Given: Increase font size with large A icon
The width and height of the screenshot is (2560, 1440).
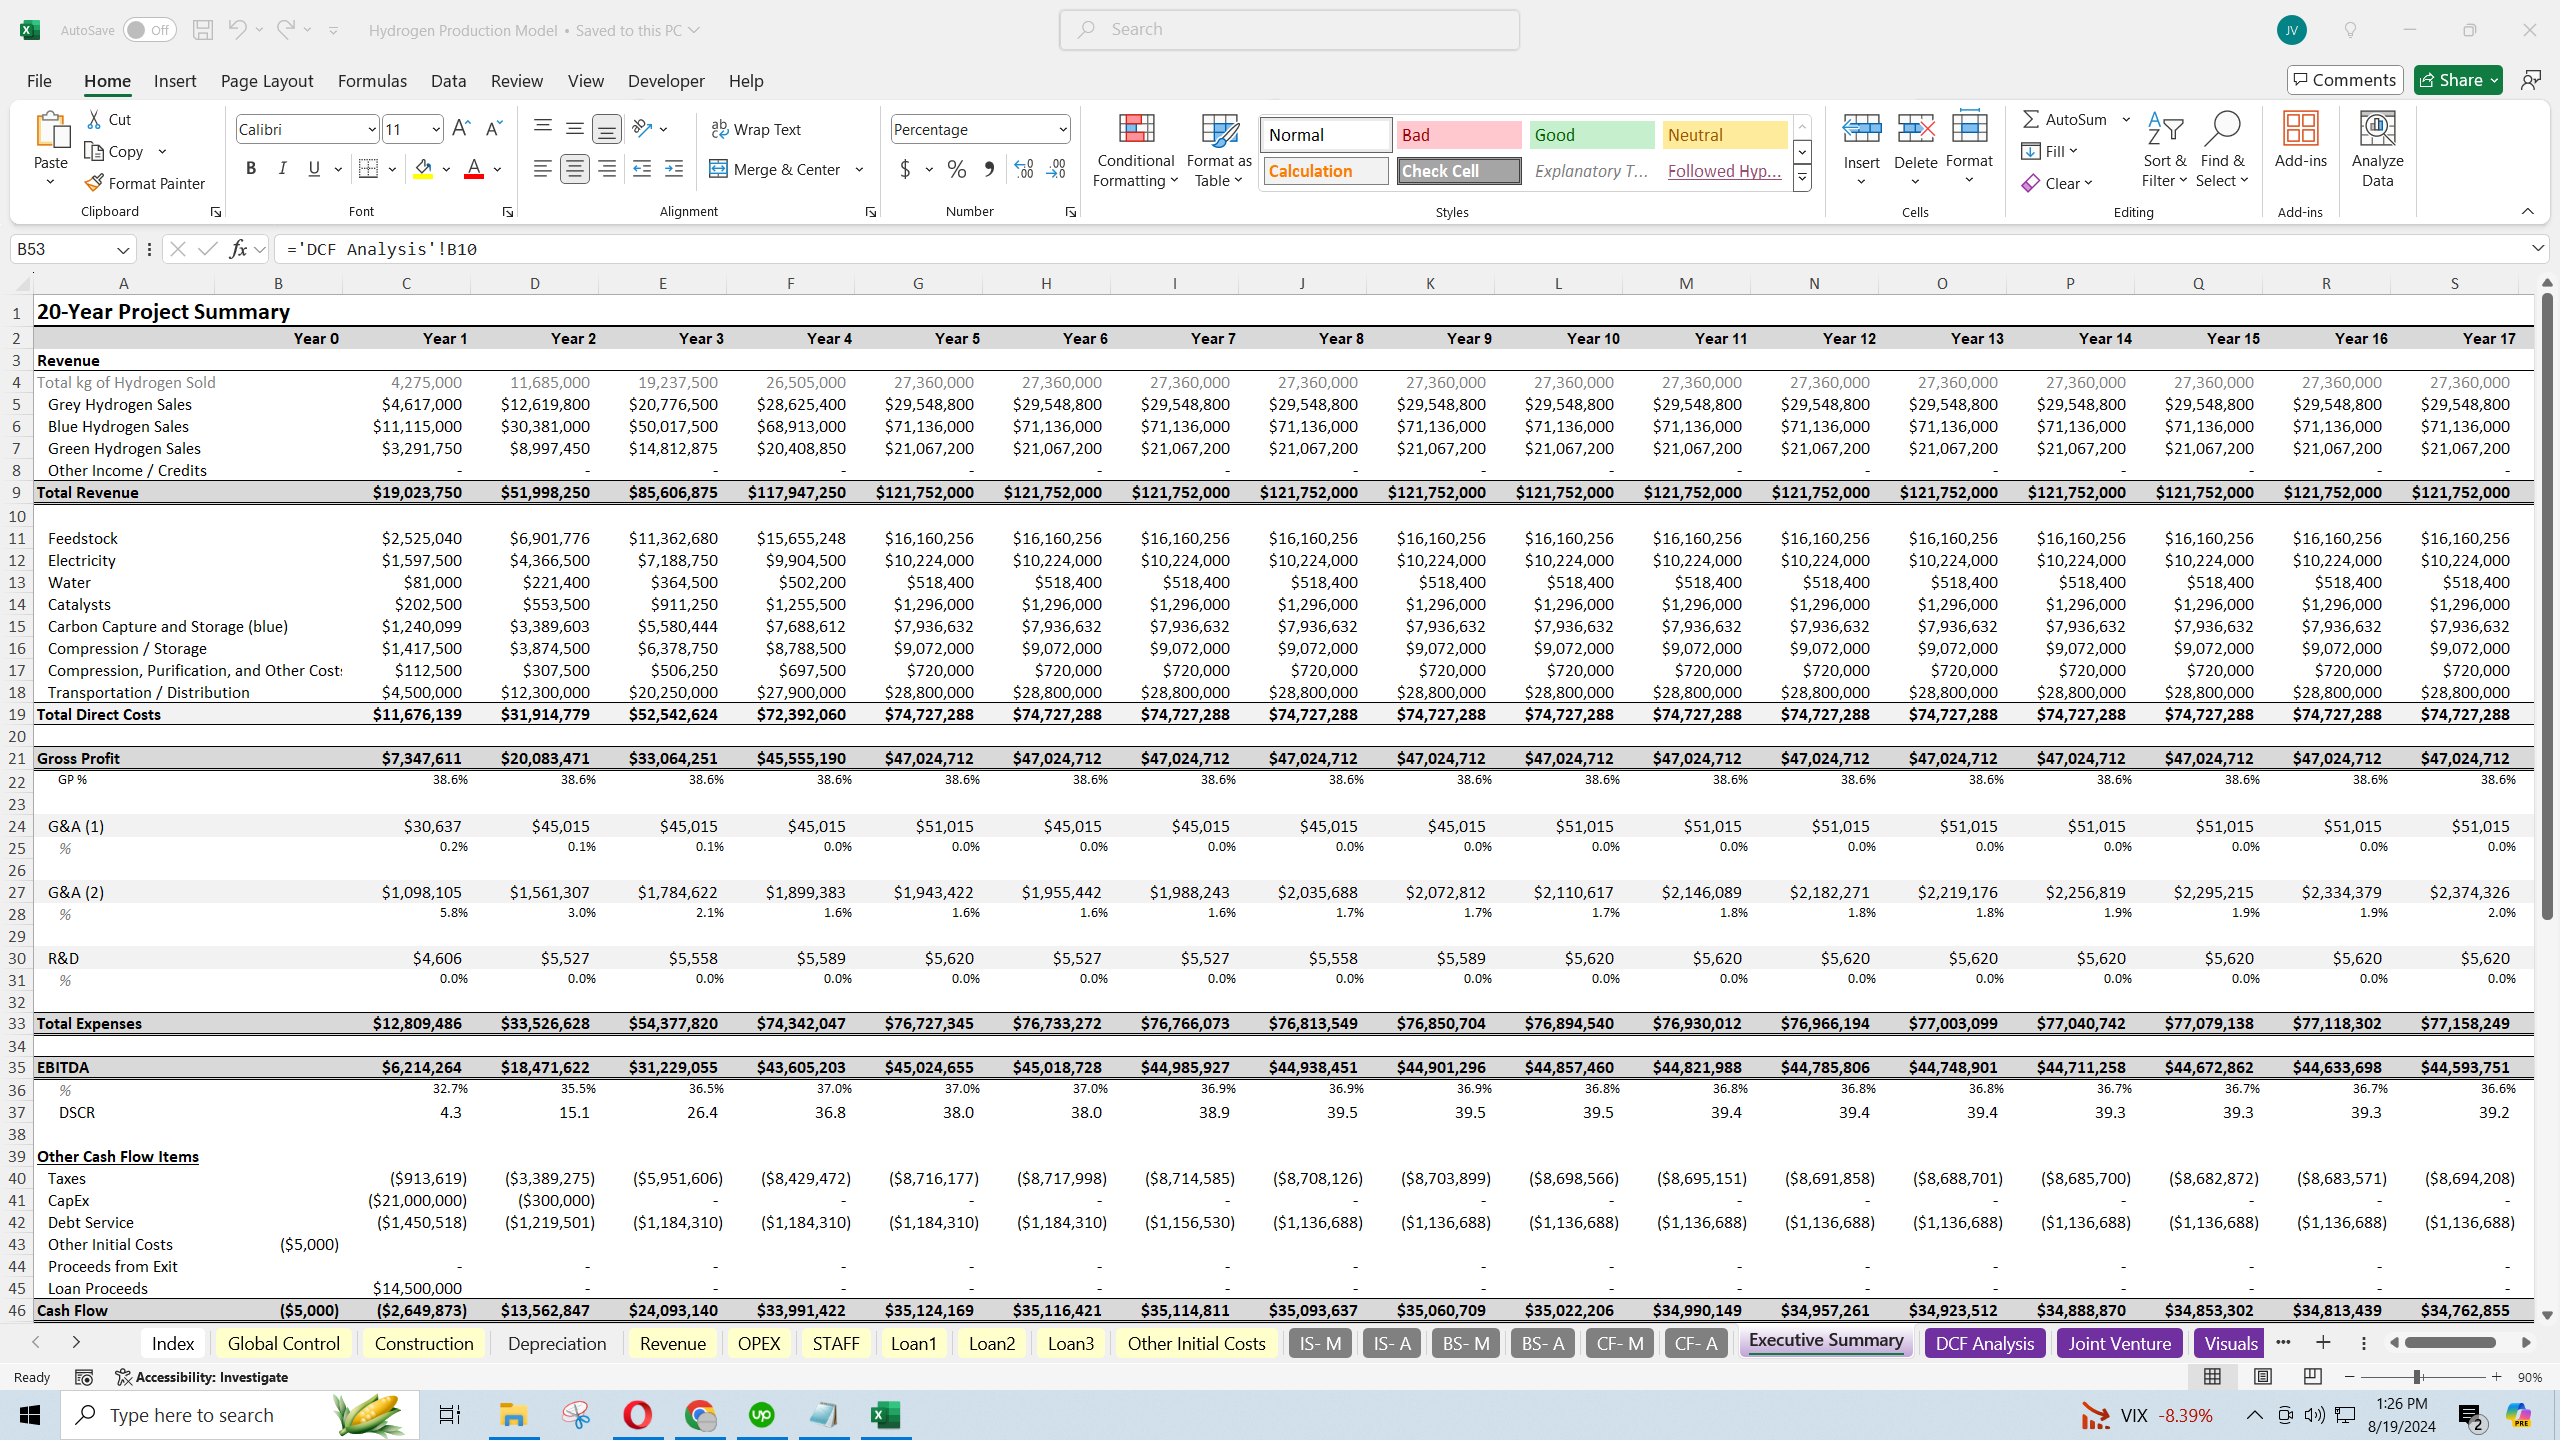Looking at the screenshot, I should click(x=461, y=129).
